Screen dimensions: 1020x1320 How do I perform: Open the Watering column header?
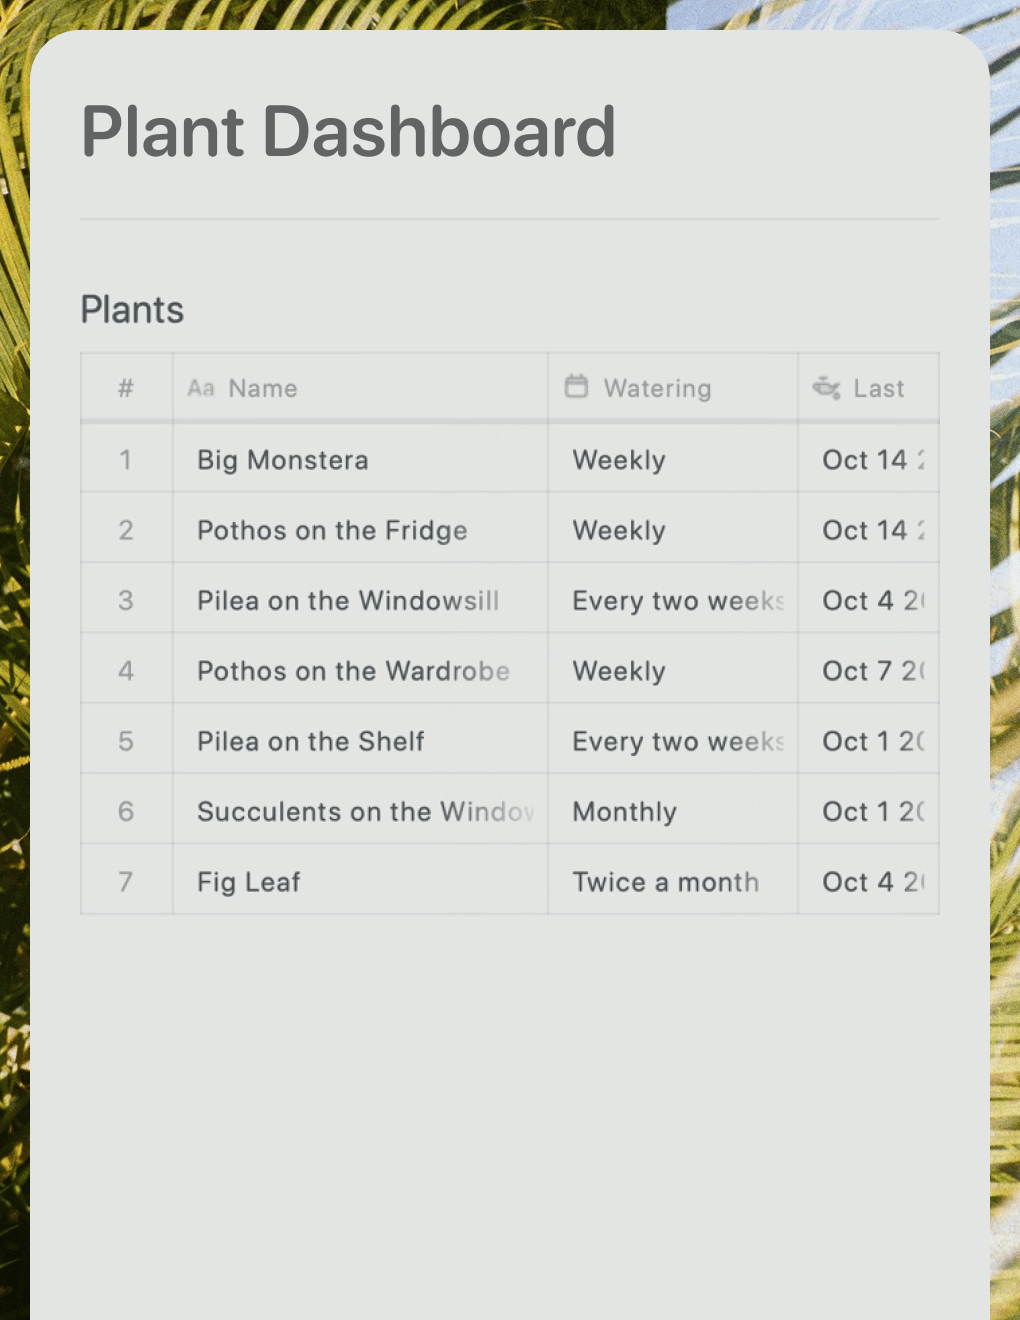pyautogui.click(x=657, y=388)
